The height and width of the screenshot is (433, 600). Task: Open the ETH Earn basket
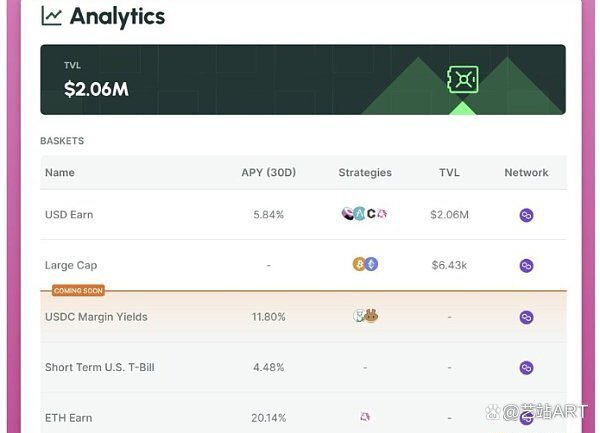click(x=69, y=418)
